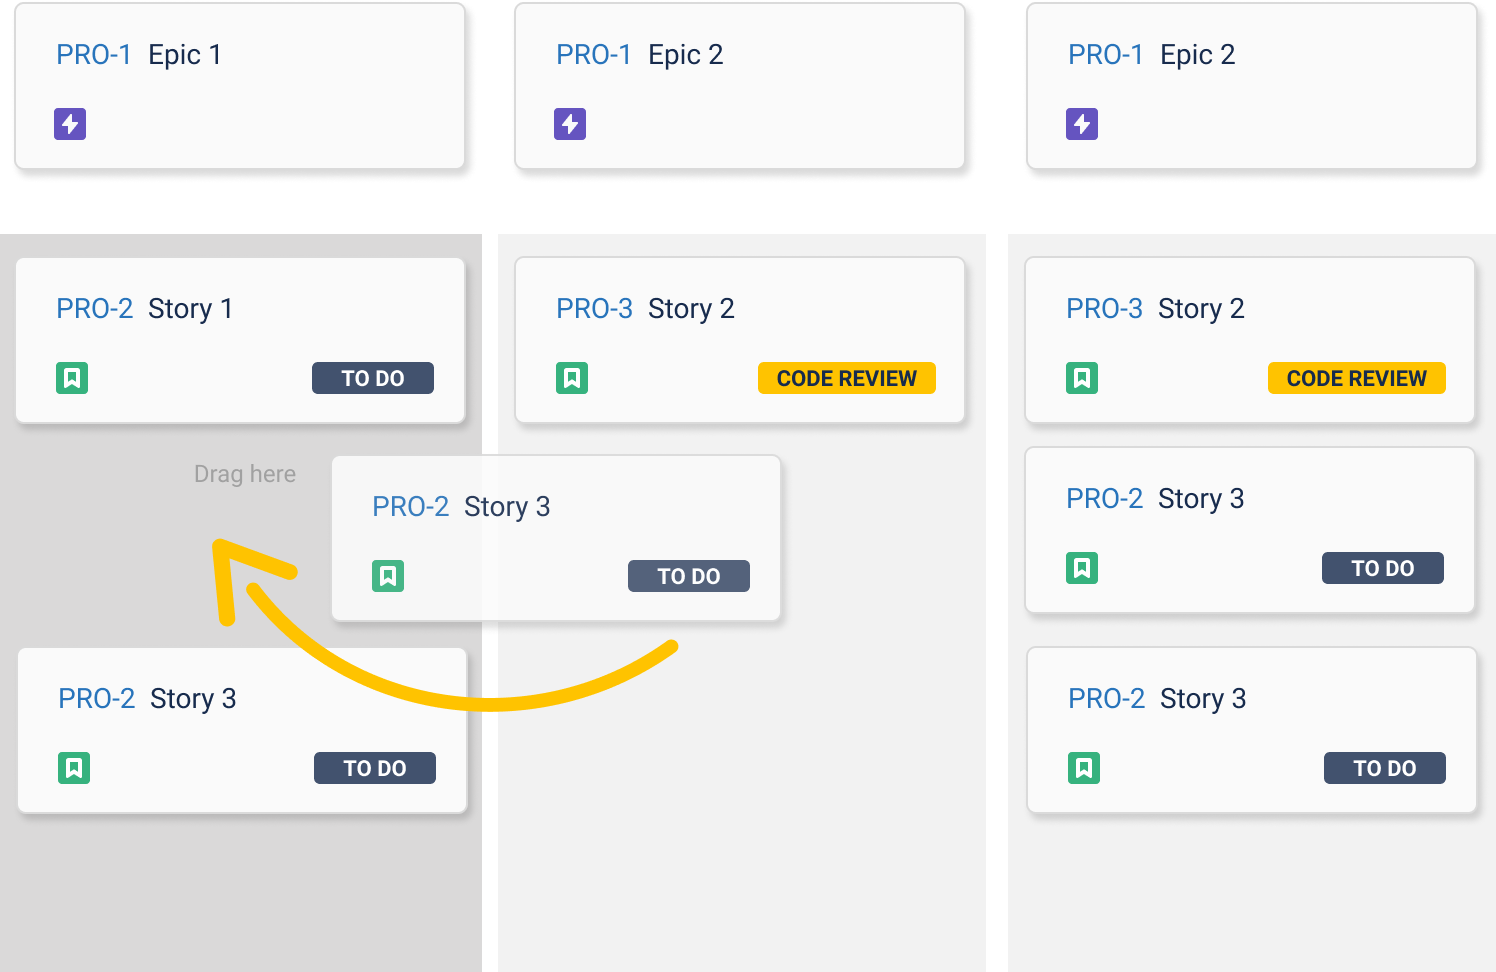The image size is (1496, 972).
Task: Click CODE REVIEW badge in the right column
Action: [1357, 378]
